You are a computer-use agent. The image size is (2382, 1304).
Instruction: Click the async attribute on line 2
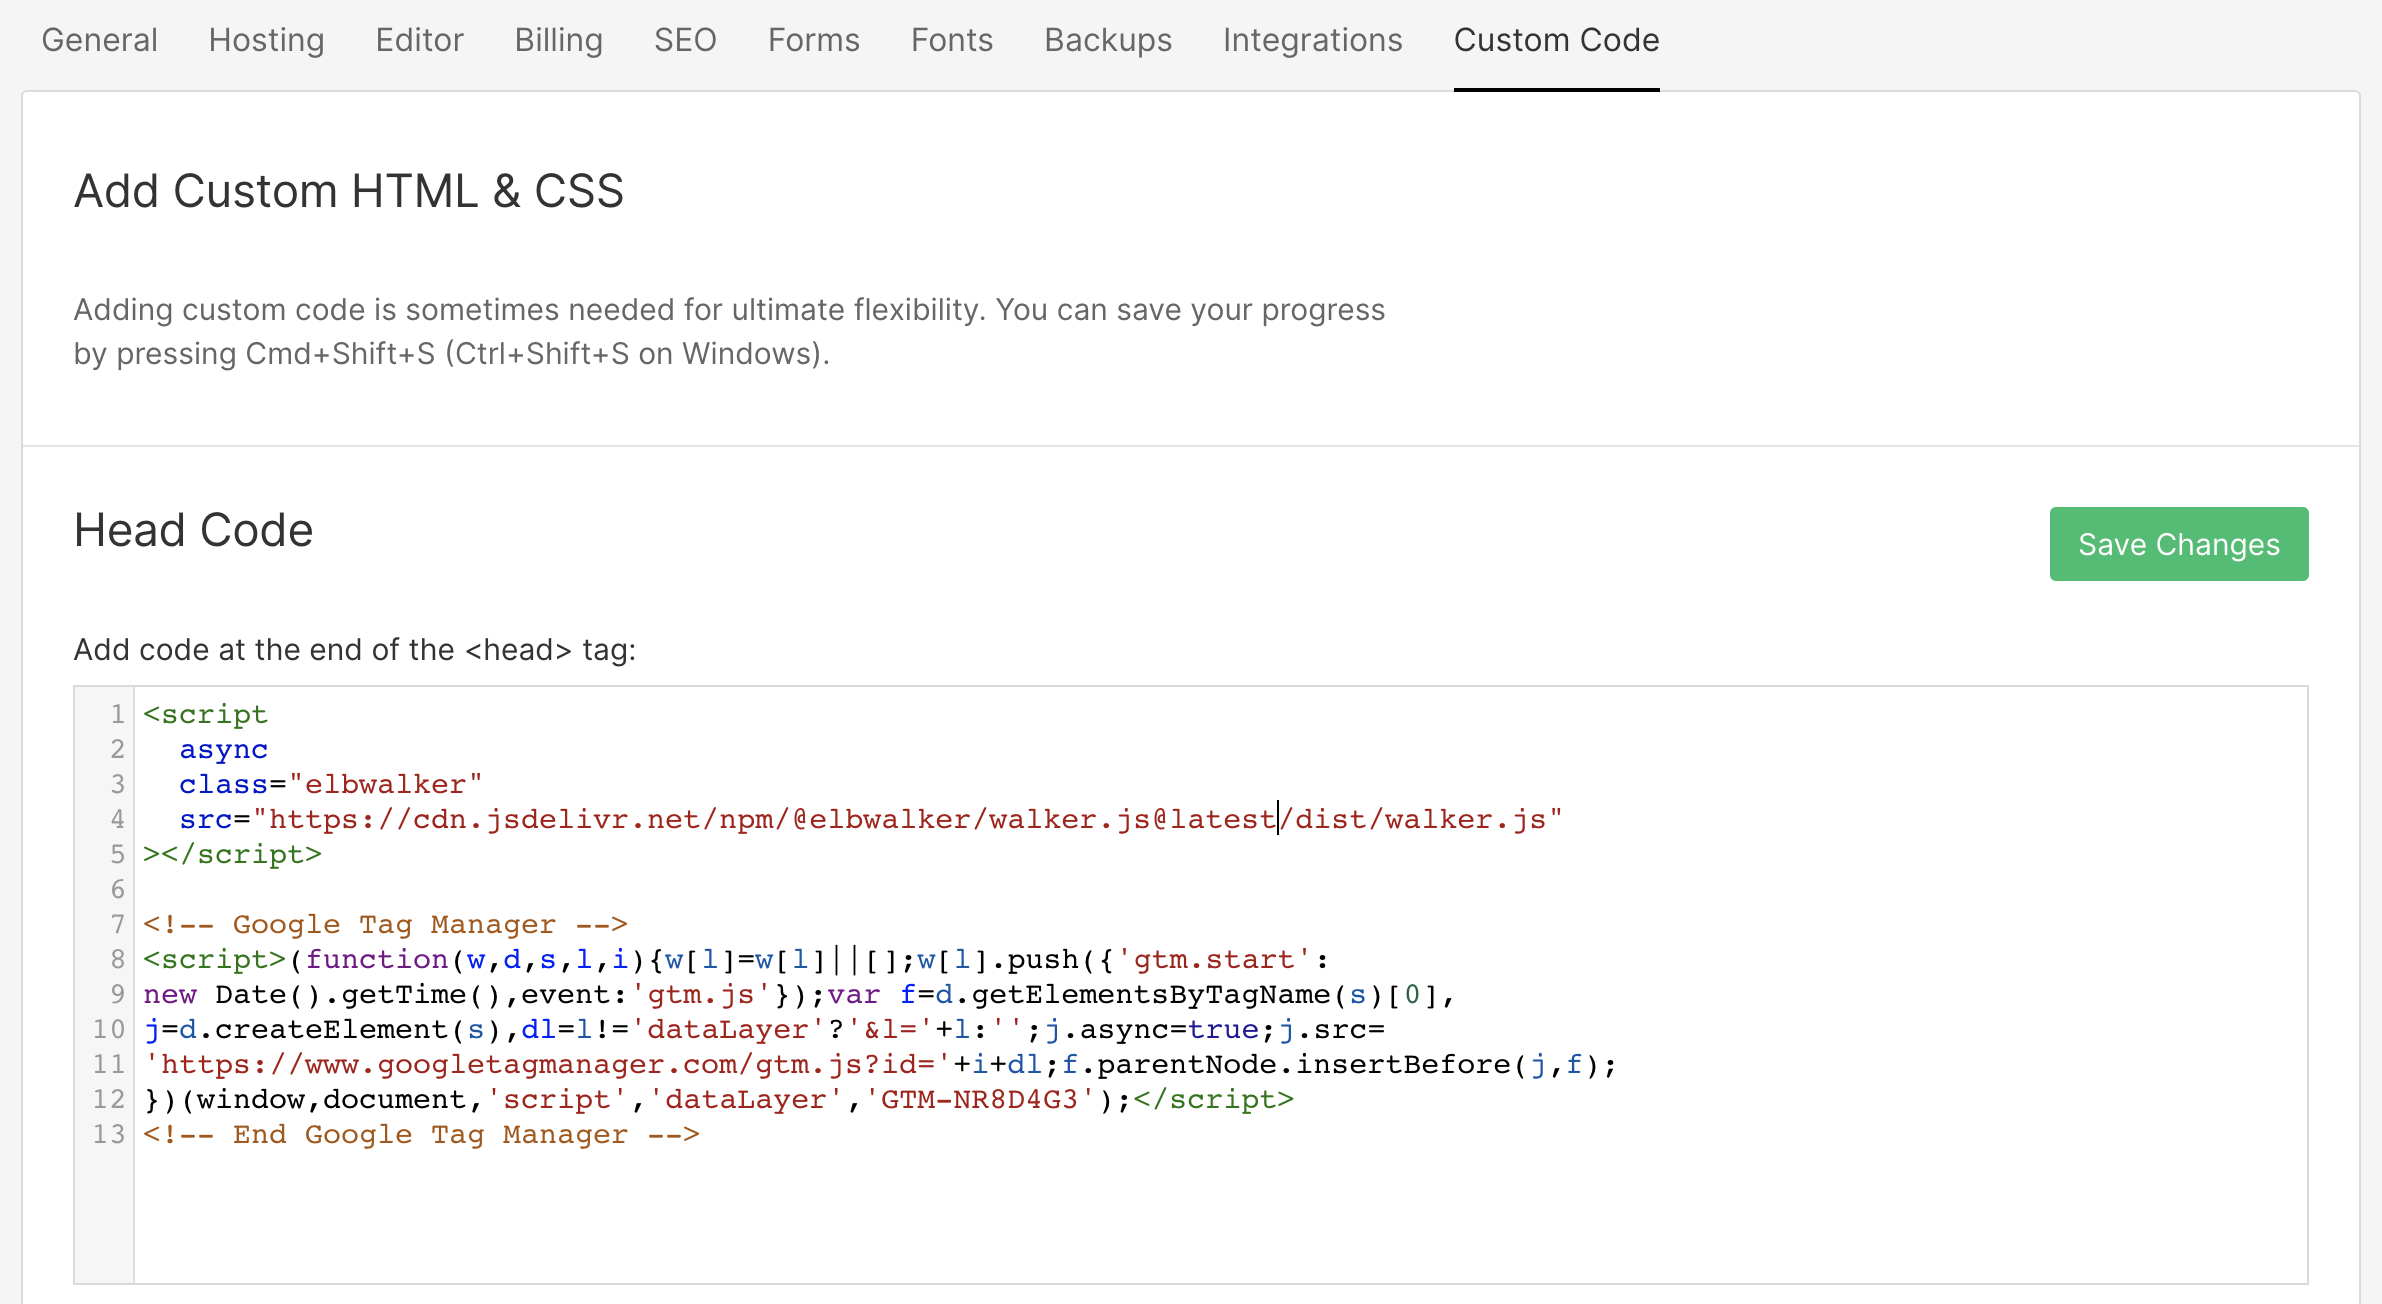[223, 749]
